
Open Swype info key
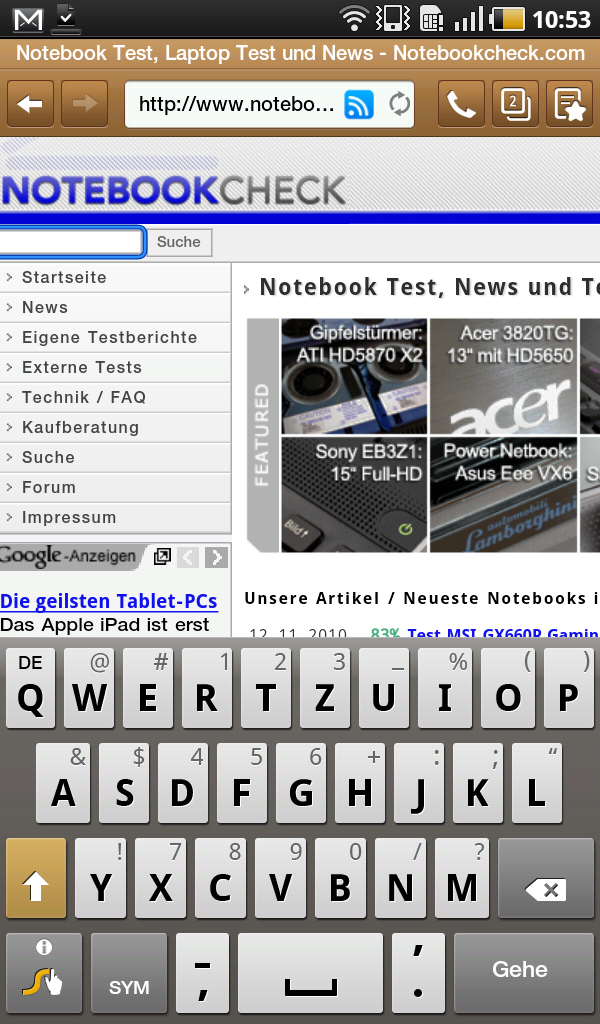pyautogui.click(x=44, y=972)
